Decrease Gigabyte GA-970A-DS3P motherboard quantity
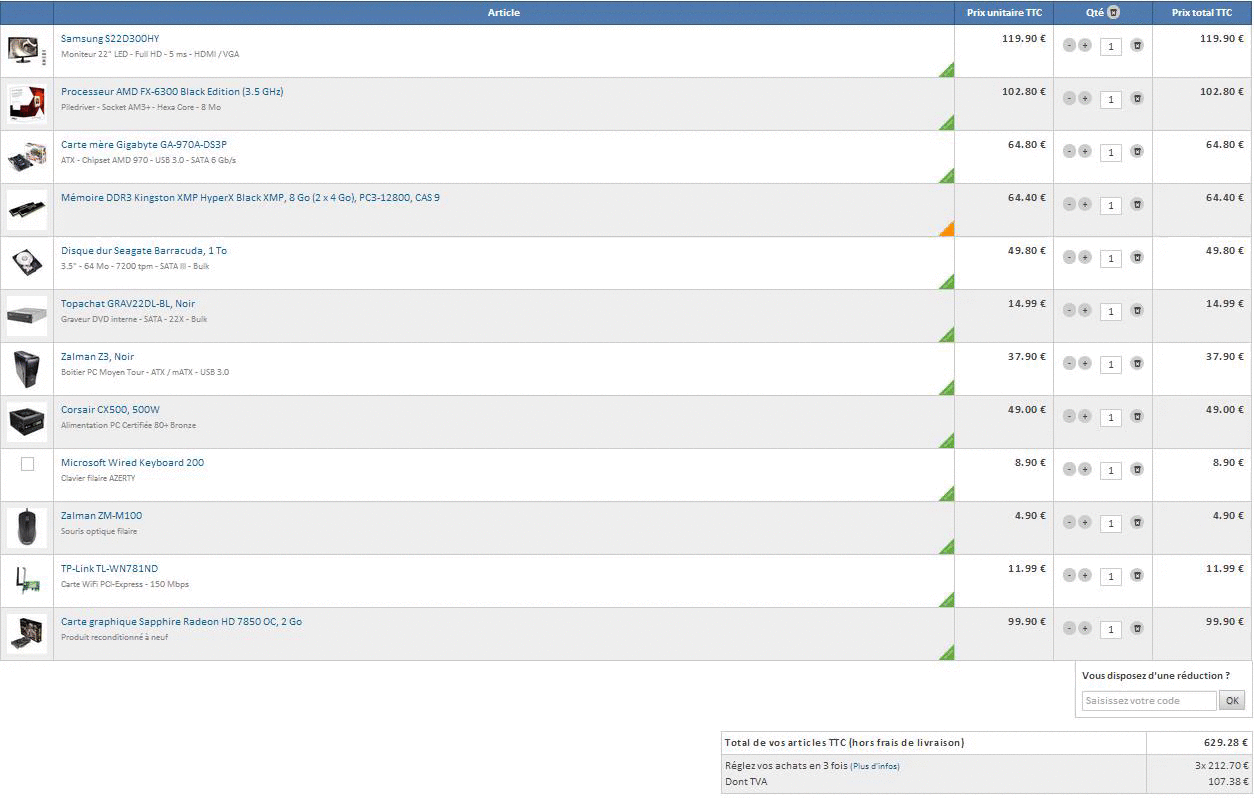Viewport: 1254px width, 798px height. pyautogui.click(x=1069, y=151)
